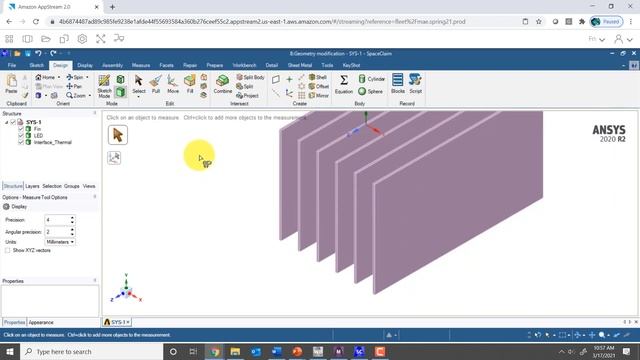Click the Spin orient tool
640x360 pixels.
(75, 77)
